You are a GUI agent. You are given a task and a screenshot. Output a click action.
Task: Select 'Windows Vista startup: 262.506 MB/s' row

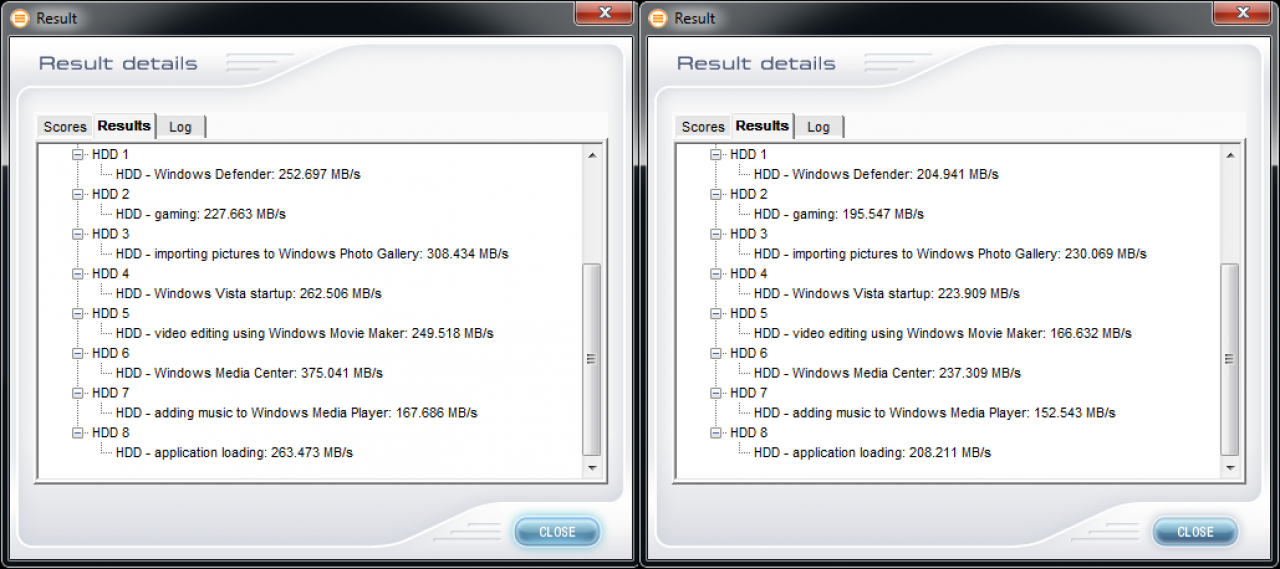click(248, 294)
